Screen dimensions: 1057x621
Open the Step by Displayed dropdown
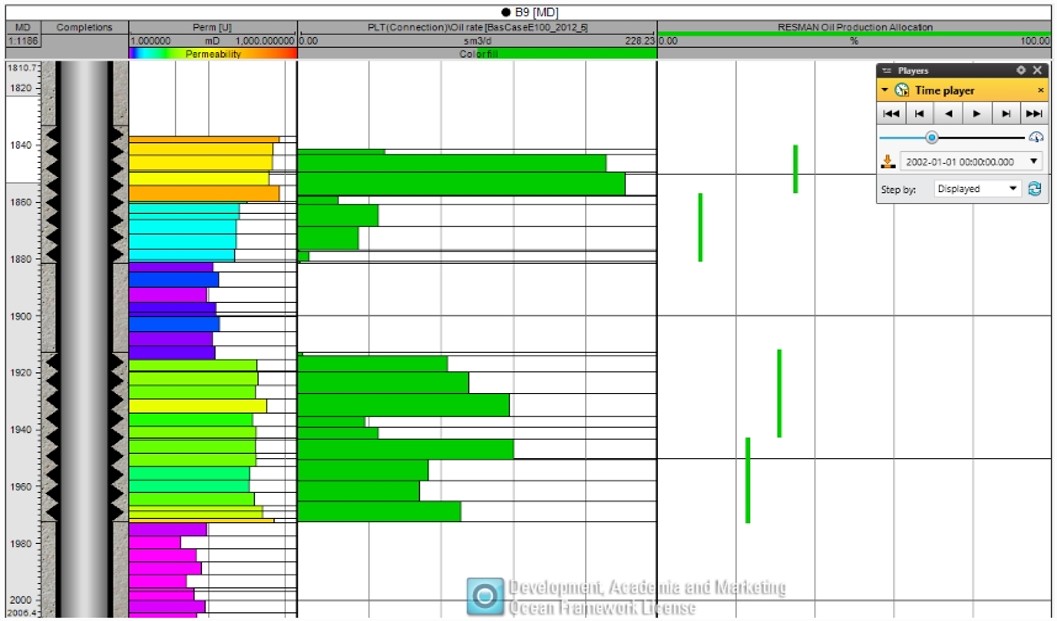coord(1013,188)
